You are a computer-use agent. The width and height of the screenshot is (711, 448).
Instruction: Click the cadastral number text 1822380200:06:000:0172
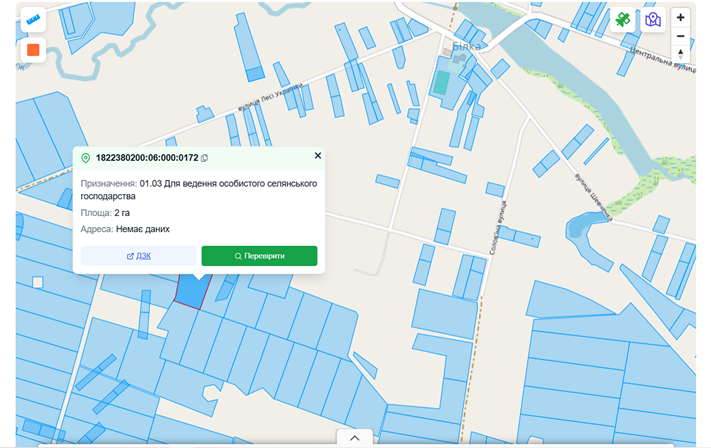coord(147,158)
